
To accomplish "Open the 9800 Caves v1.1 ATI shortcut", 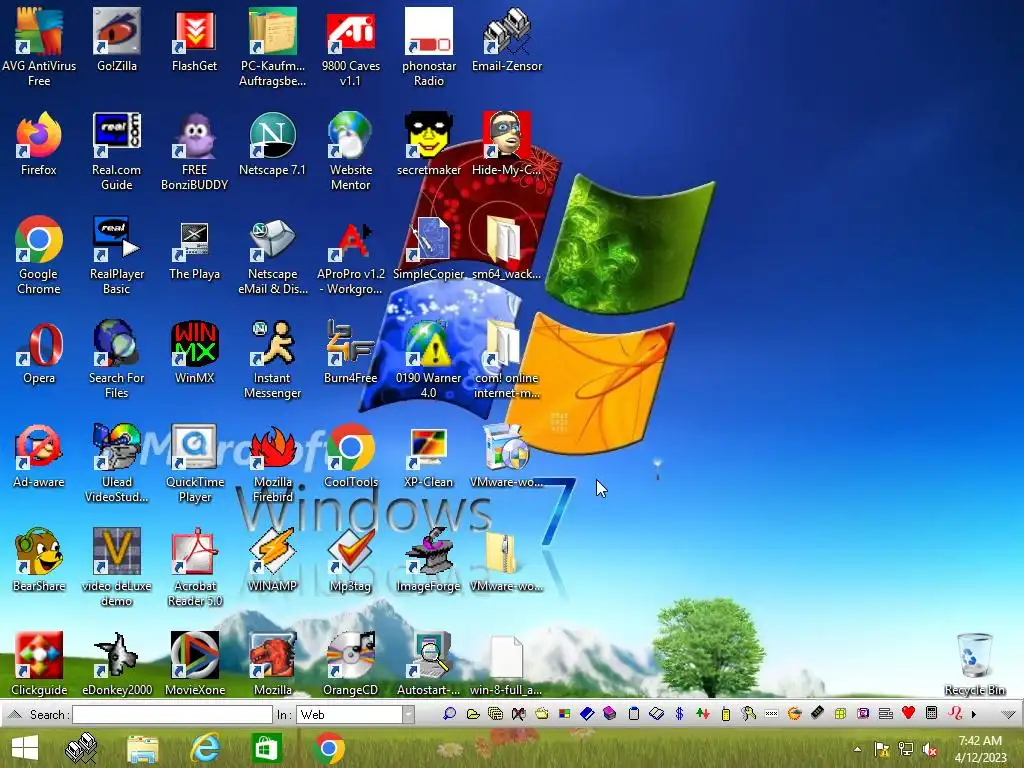I will tap(351, 46).
